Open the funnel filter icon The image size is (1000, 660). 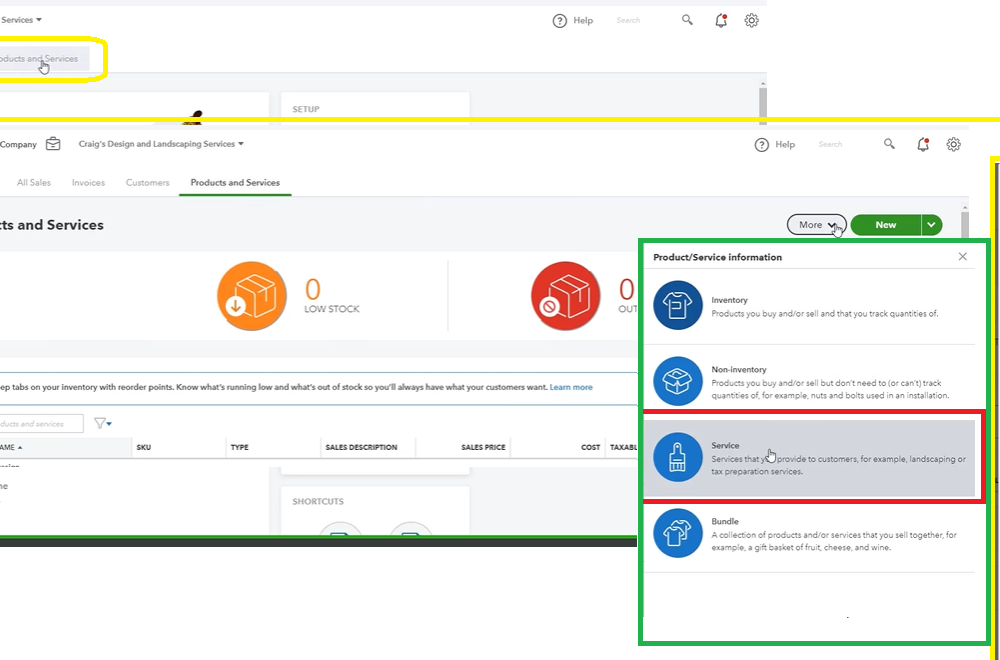click(x=102, y=424)
